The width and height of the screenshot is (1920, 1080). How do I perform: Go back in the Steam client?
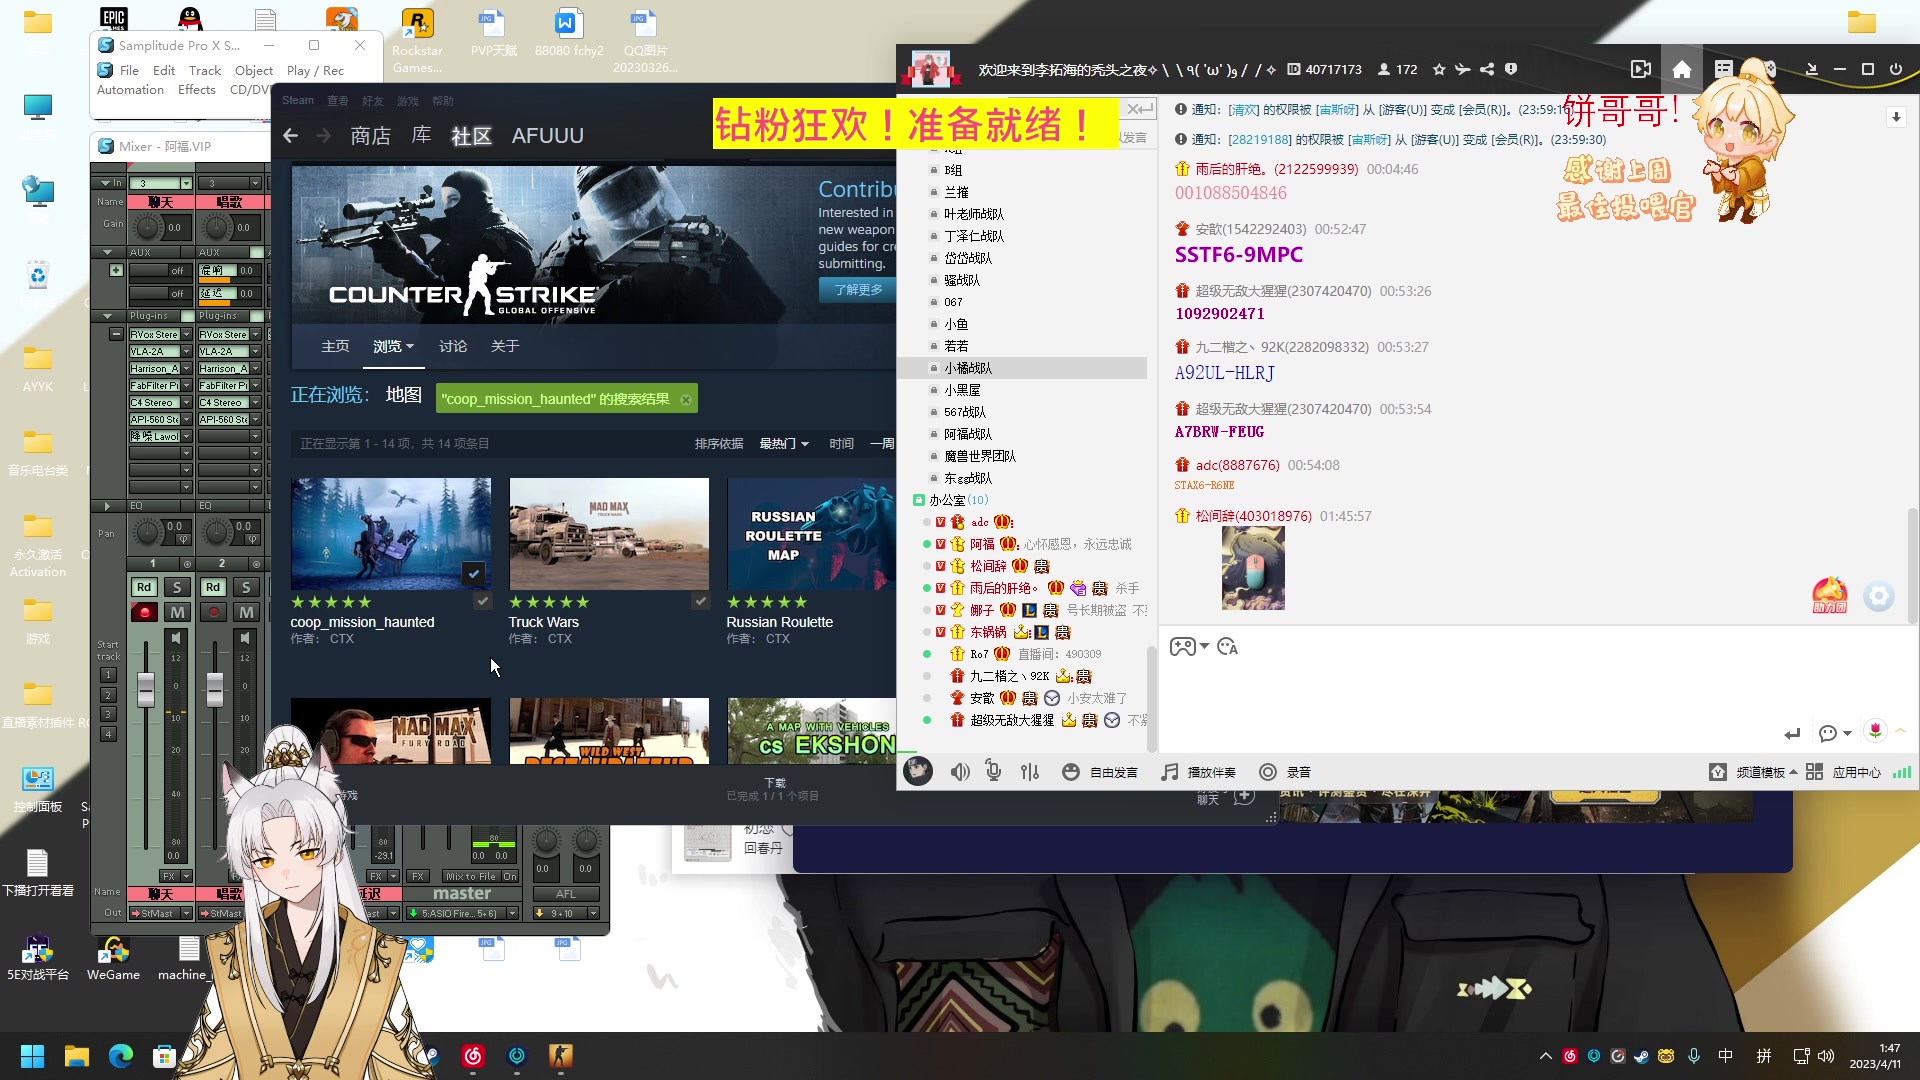[x=291, y=136]
